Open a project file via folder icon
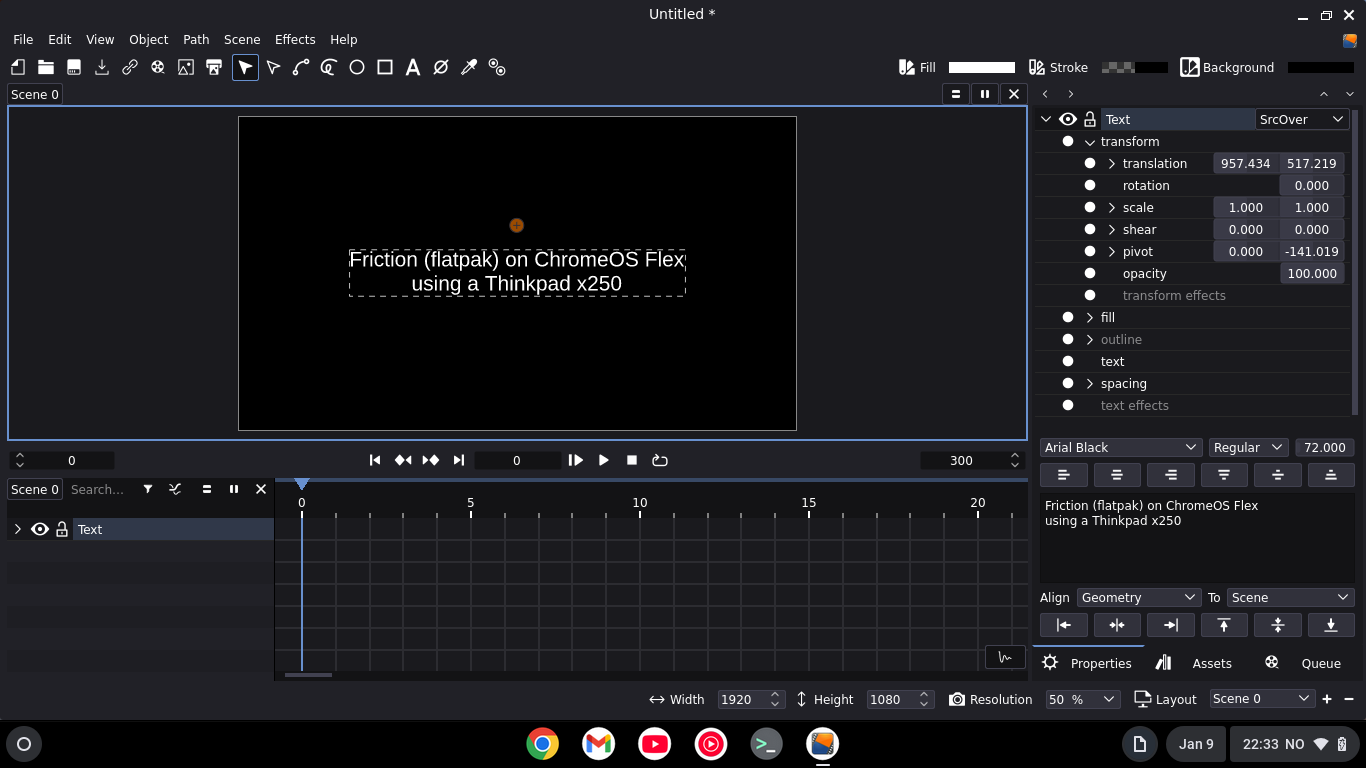 (46, 67)
